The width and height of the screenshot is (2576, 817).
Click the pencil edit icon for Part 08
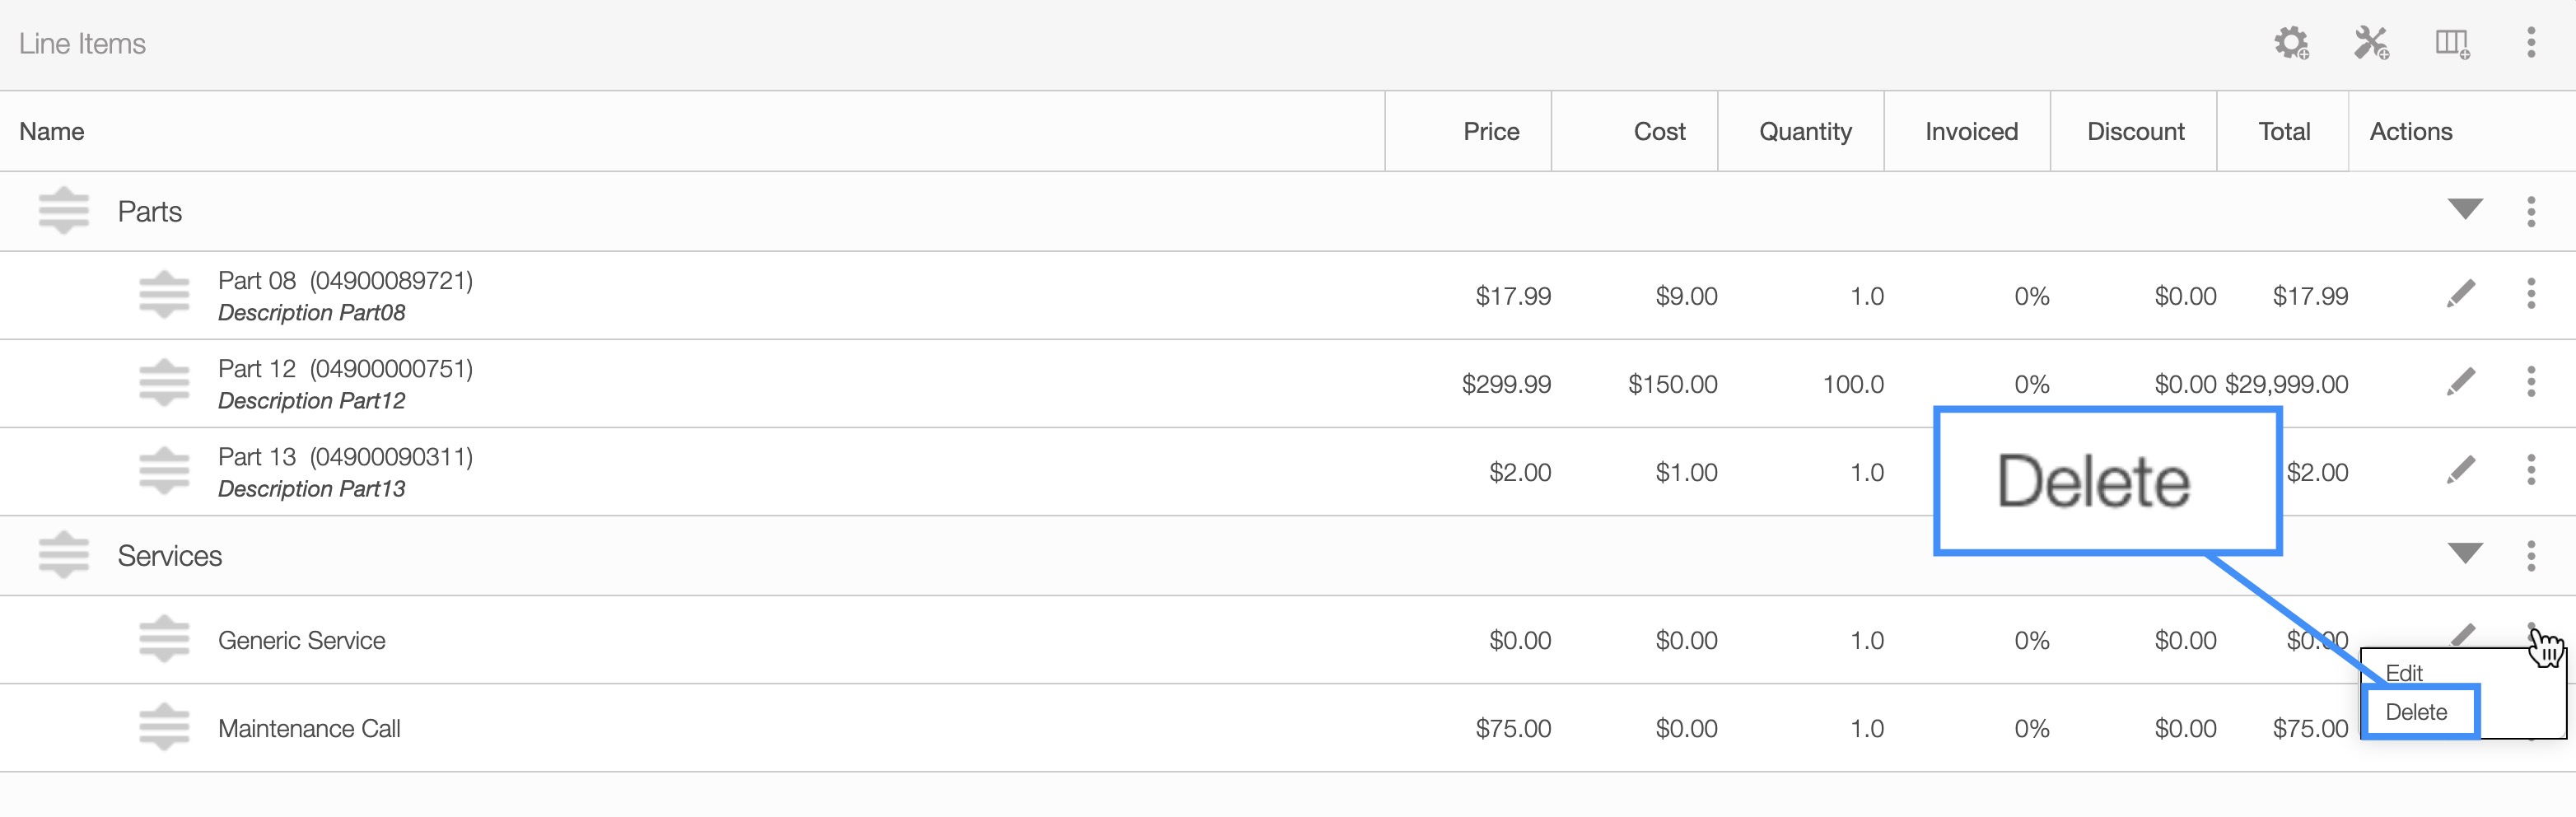click(2461, 294)
